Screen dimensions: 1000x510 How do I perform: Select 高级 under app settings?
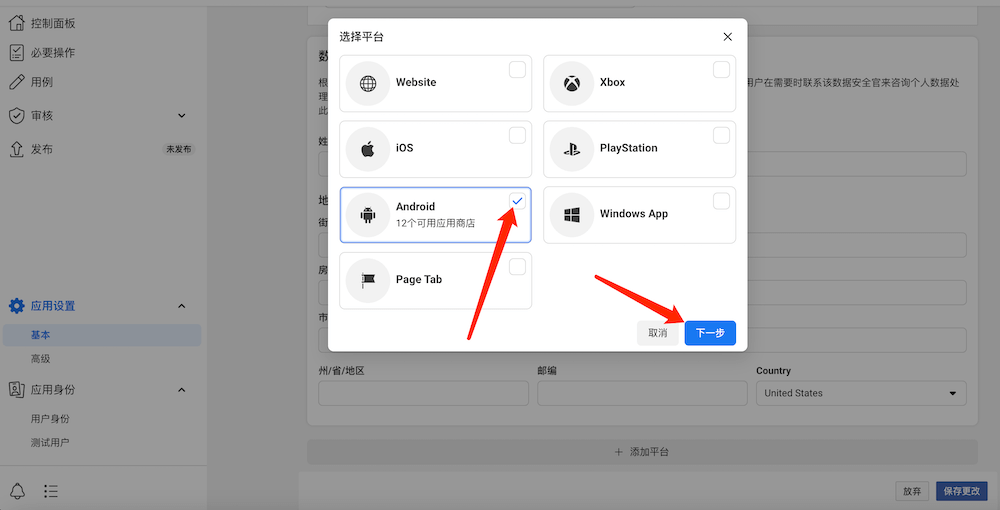(x=41, y=358)
